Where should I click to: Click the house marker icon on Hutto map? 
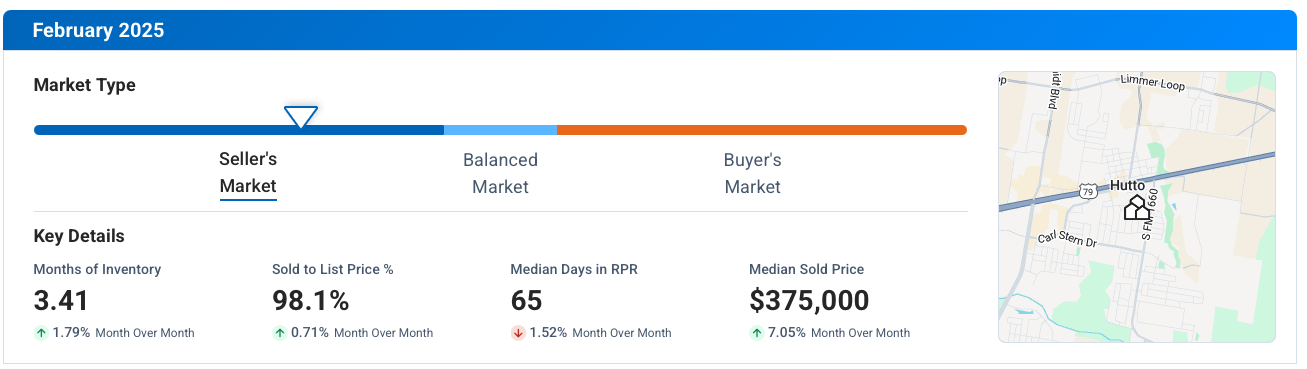1137,208
